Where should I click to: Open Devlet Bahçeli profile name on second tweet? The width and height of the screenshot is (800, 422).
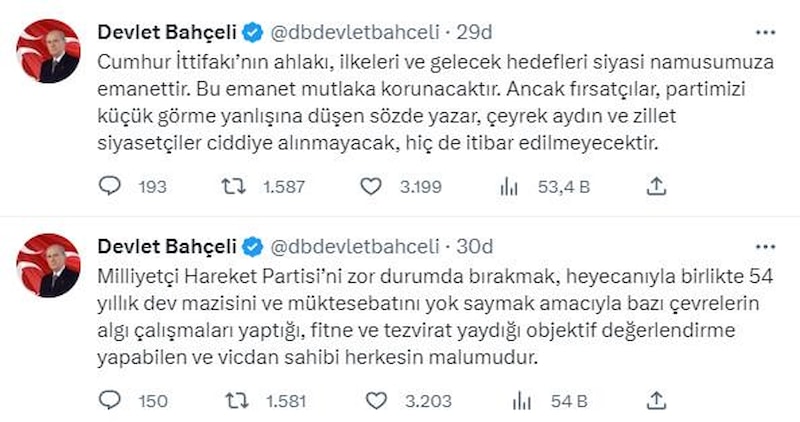167,247
